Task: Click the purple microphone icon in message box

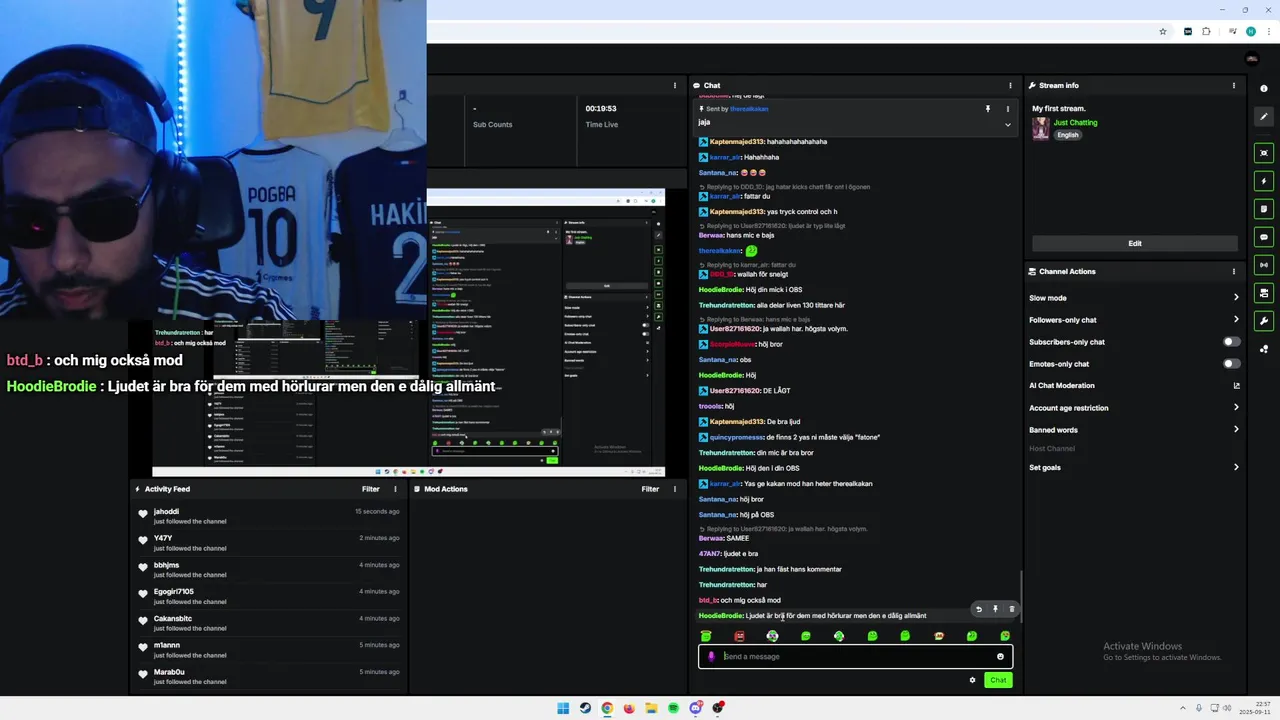Action: [712, 656]
